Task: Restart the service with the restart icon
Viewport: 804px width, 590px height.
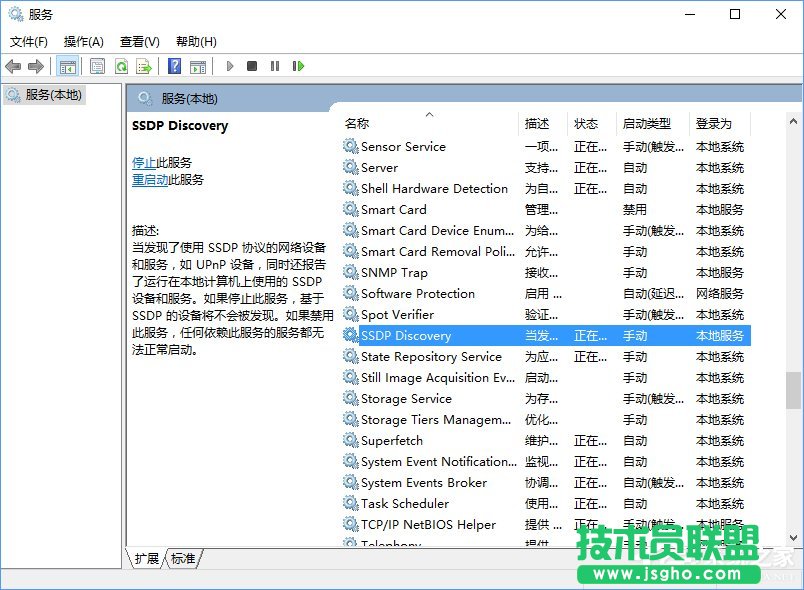Action: click(298, 66)
